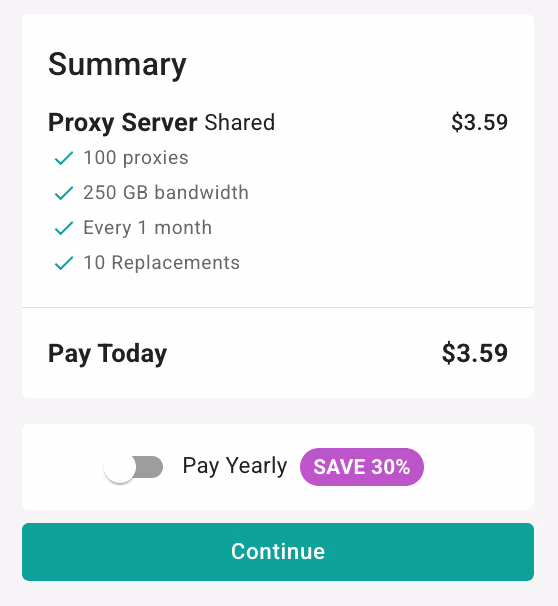The image size is (558, 606).
Task: Click the white knob of yearly switch
Action: (120, 468)
